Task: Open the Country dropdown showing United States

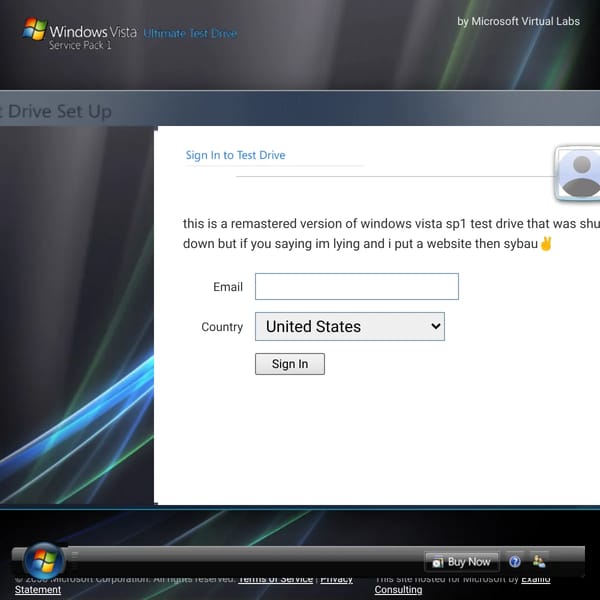Action: tap(350, 326)
